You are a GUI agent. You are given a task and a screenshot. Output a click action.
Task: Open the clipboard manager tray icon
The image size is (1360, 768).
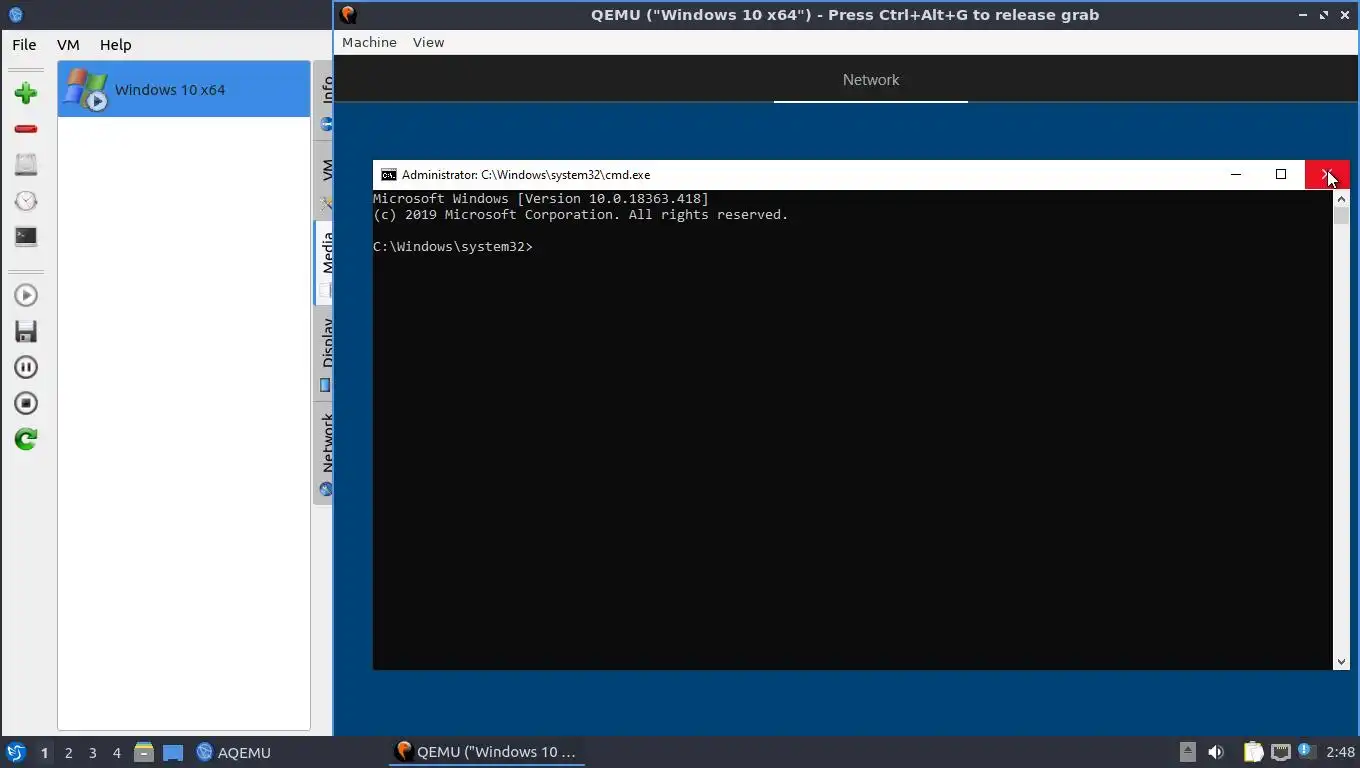[x=1253, y=752]
